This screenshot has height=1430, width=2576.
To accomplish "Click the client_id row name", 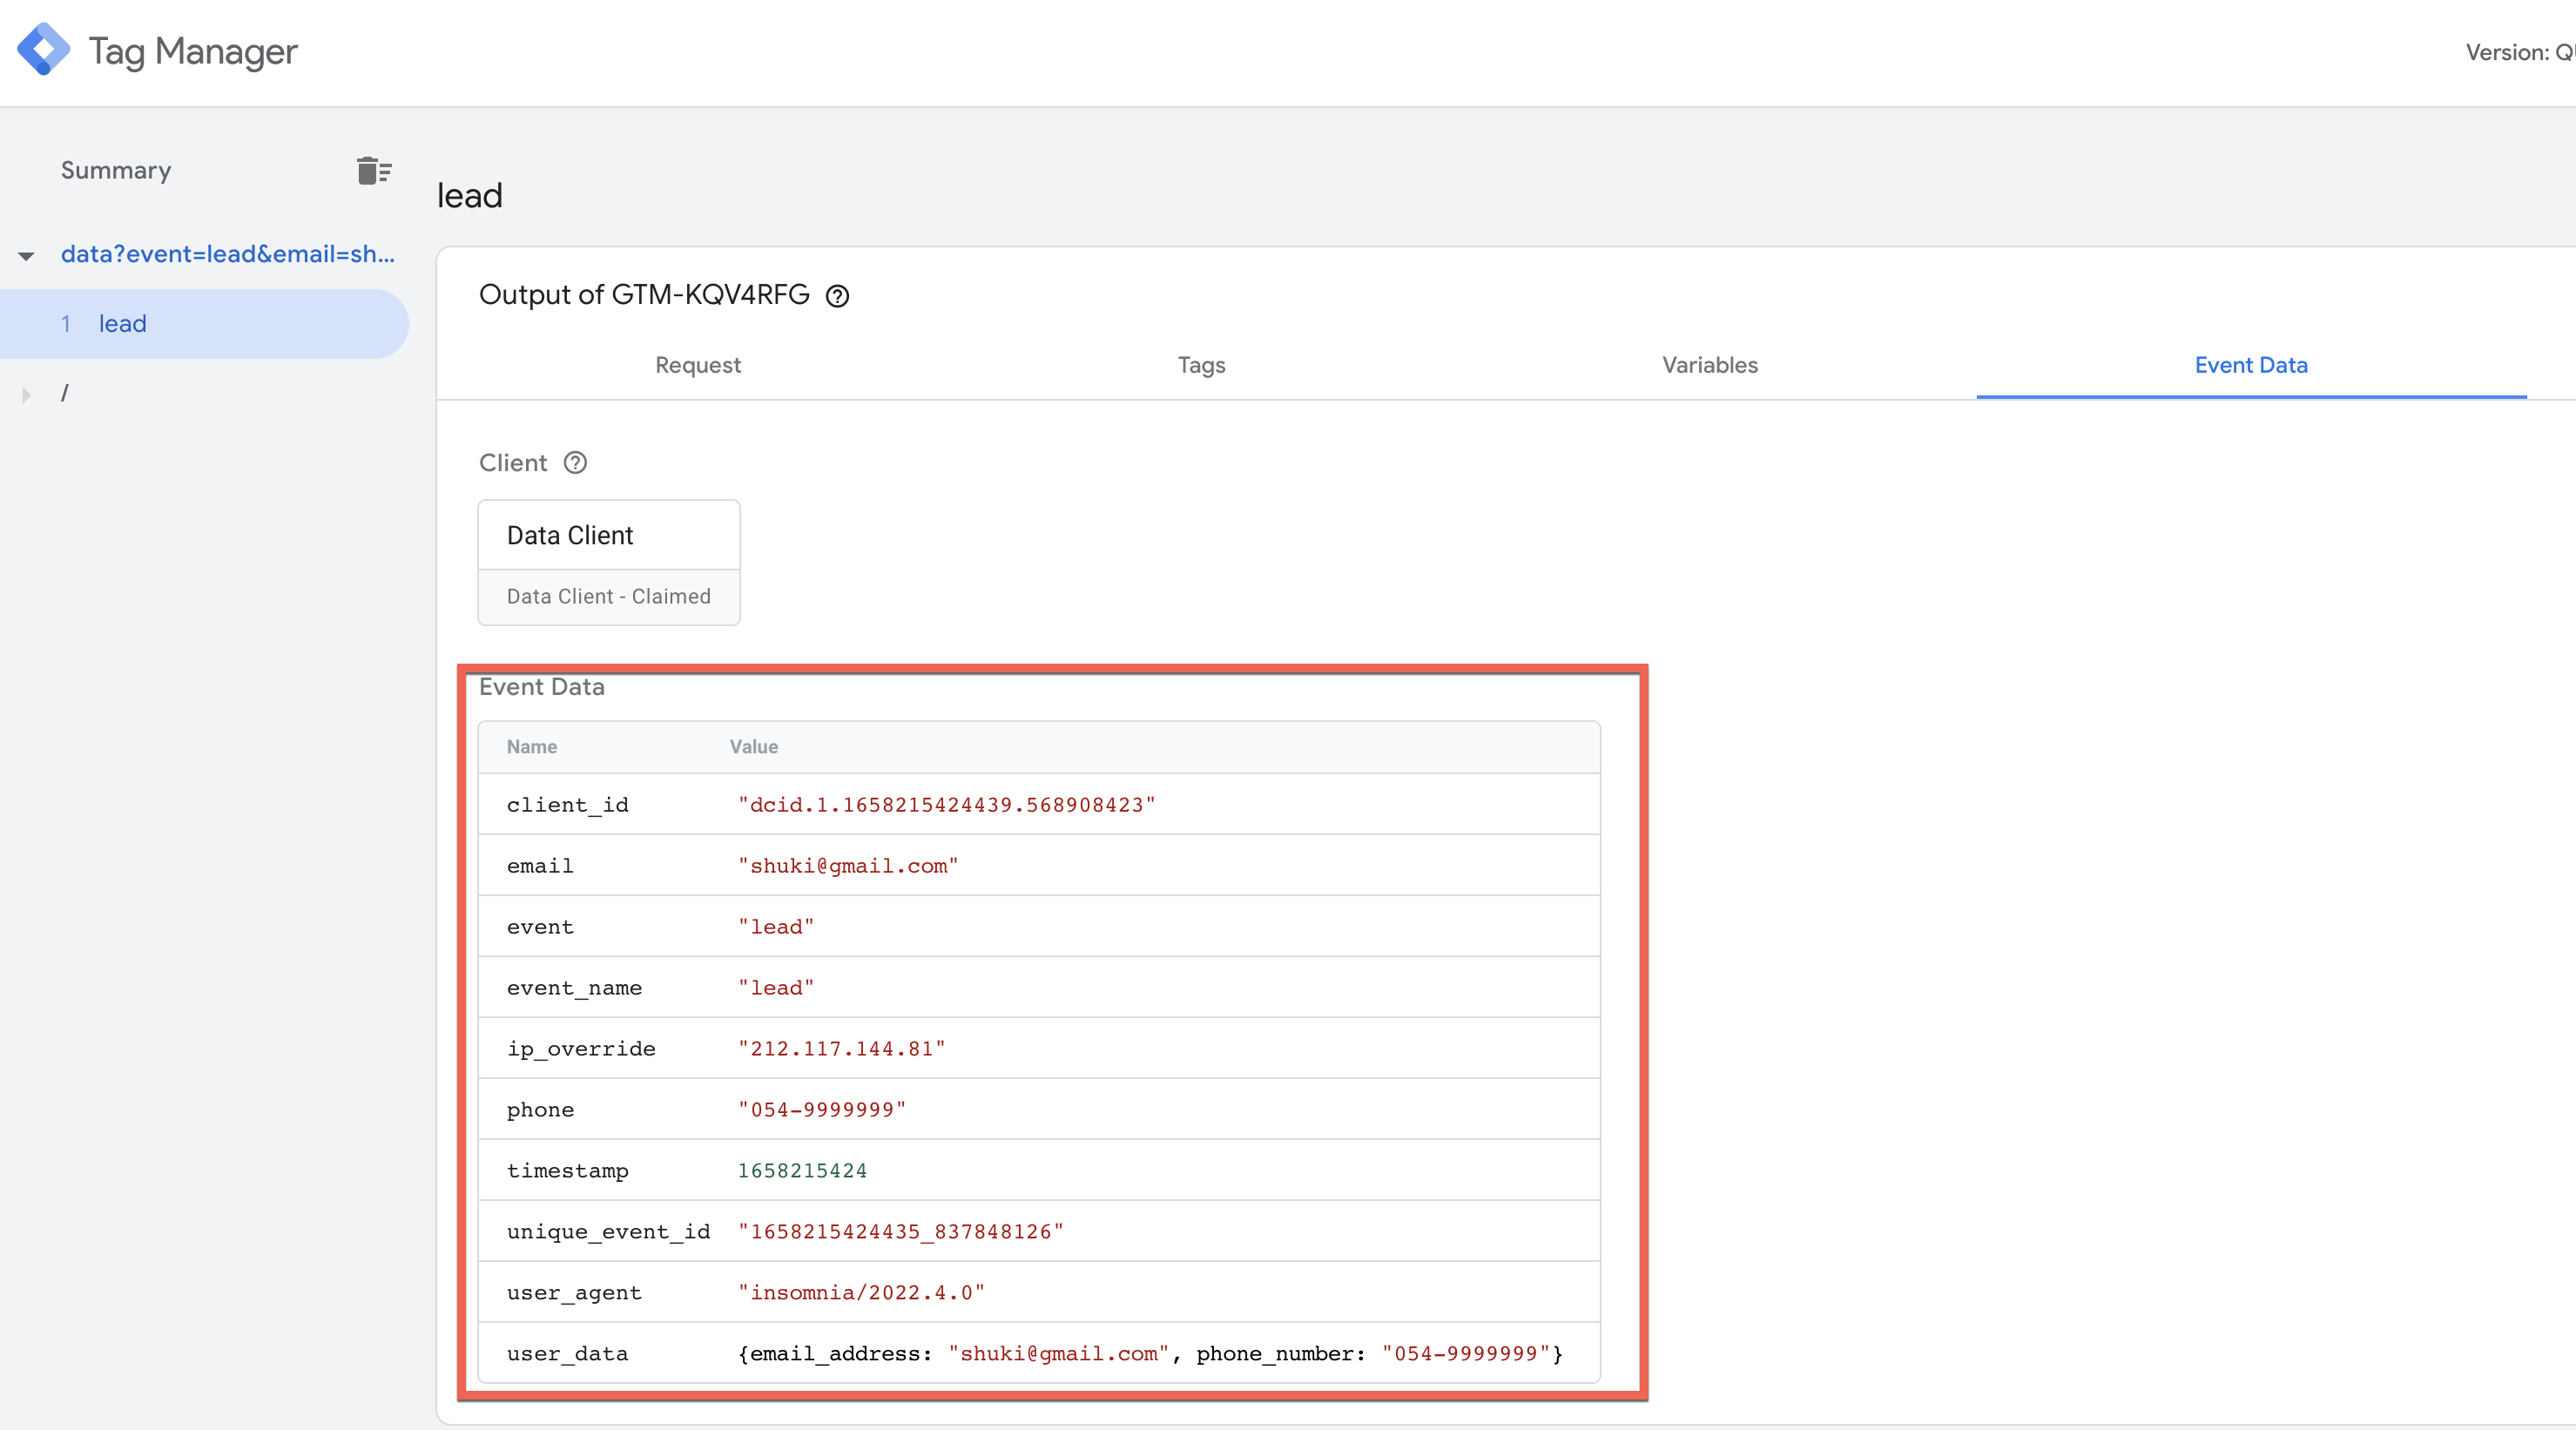I will pos(567,805).
